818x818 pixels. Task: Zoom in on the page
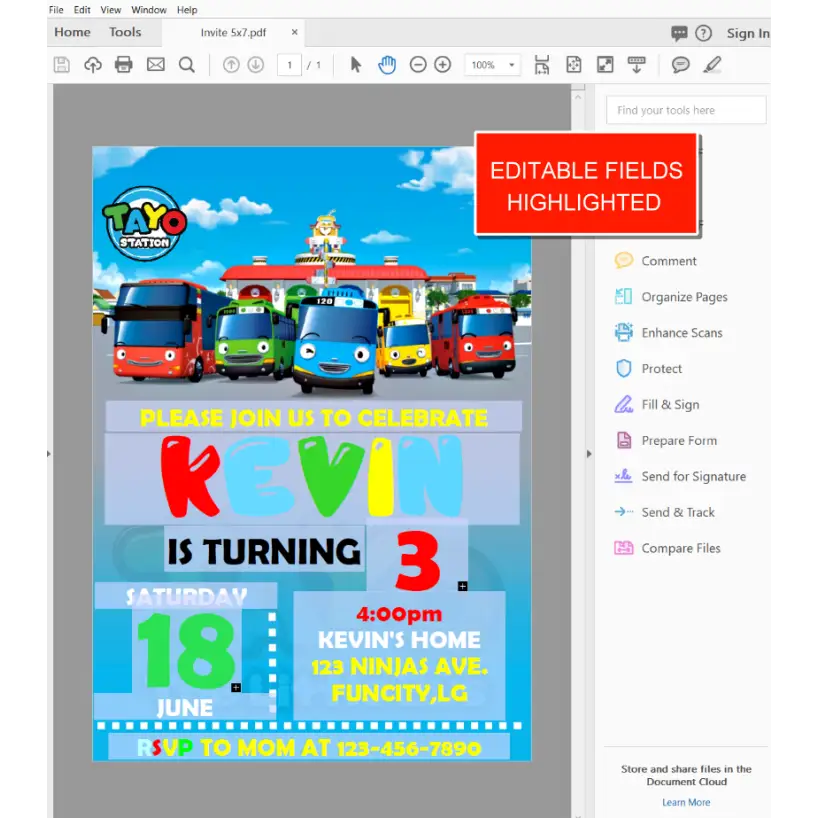pyautogui.click(x=443, y=64)
